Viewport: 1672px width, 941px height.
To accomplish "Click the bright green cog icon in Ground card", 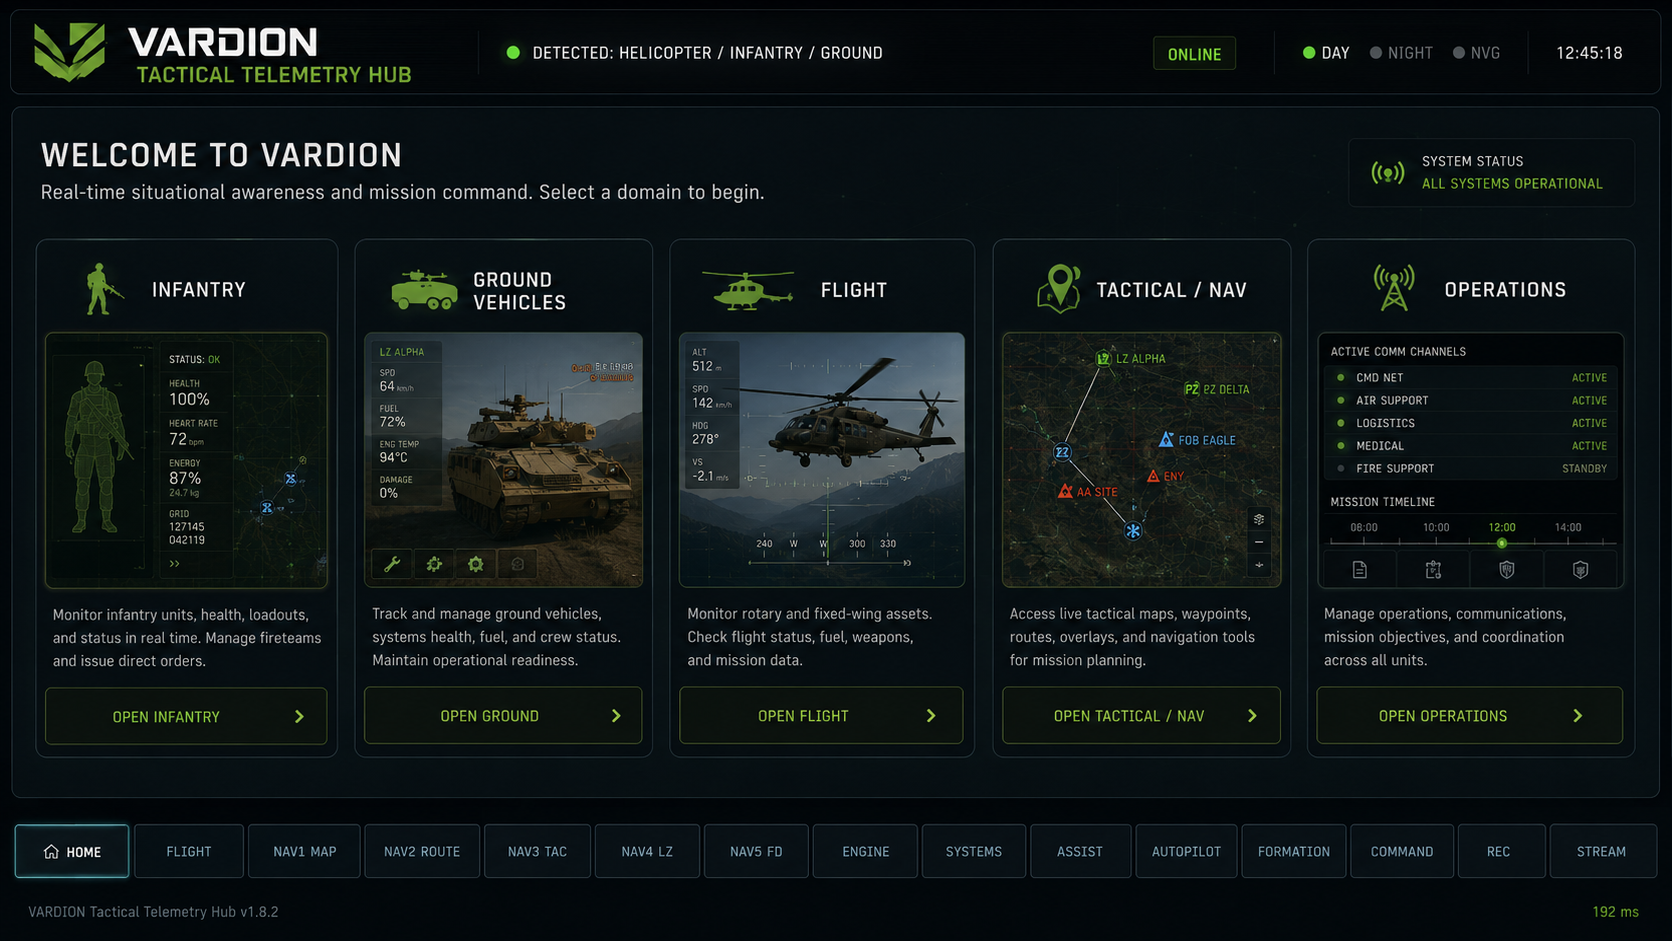I will [x=476, y=564].
